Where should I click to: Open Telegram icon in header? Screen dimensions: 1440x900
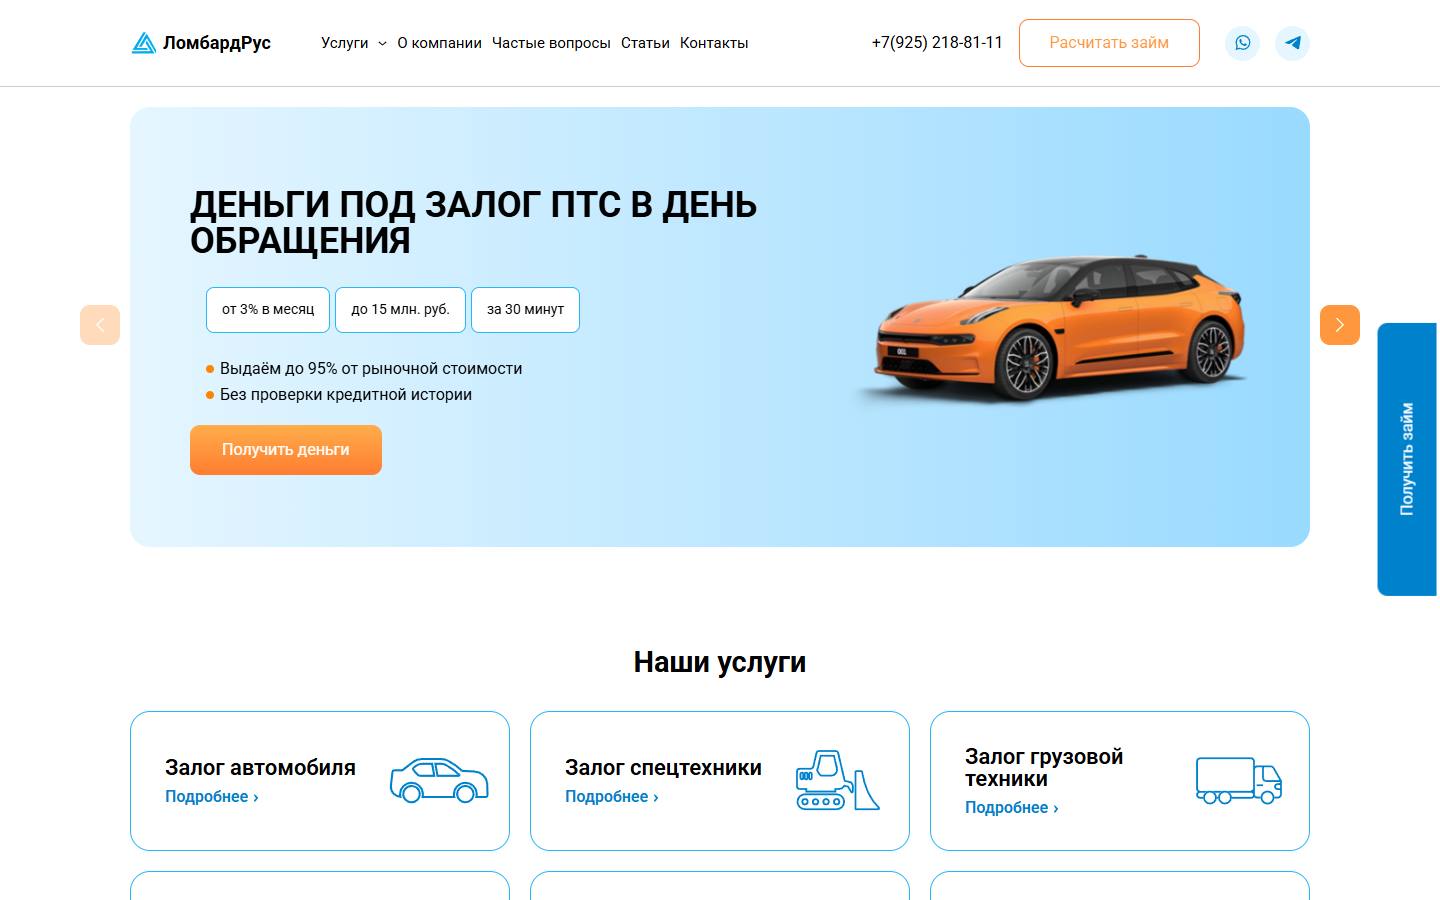pyautogui.click(x=1292, y=43)
